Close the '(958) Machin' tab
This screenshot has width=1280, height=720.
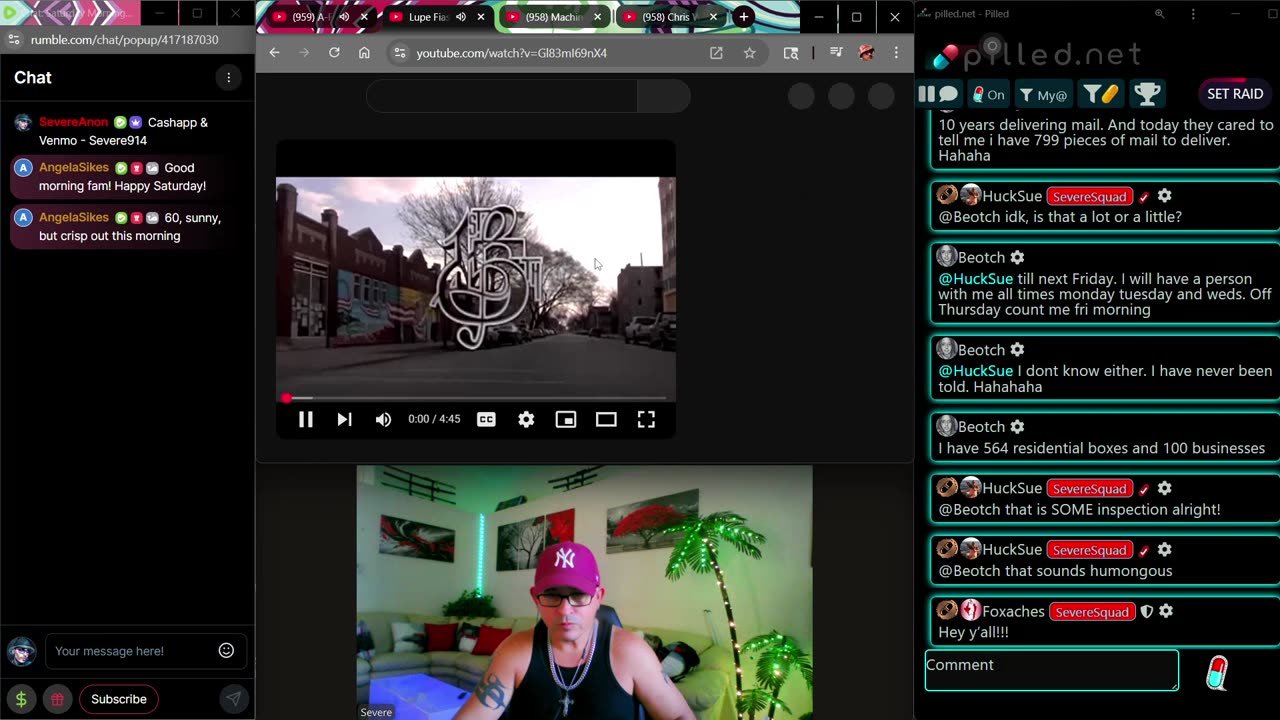tap(597, 17)
